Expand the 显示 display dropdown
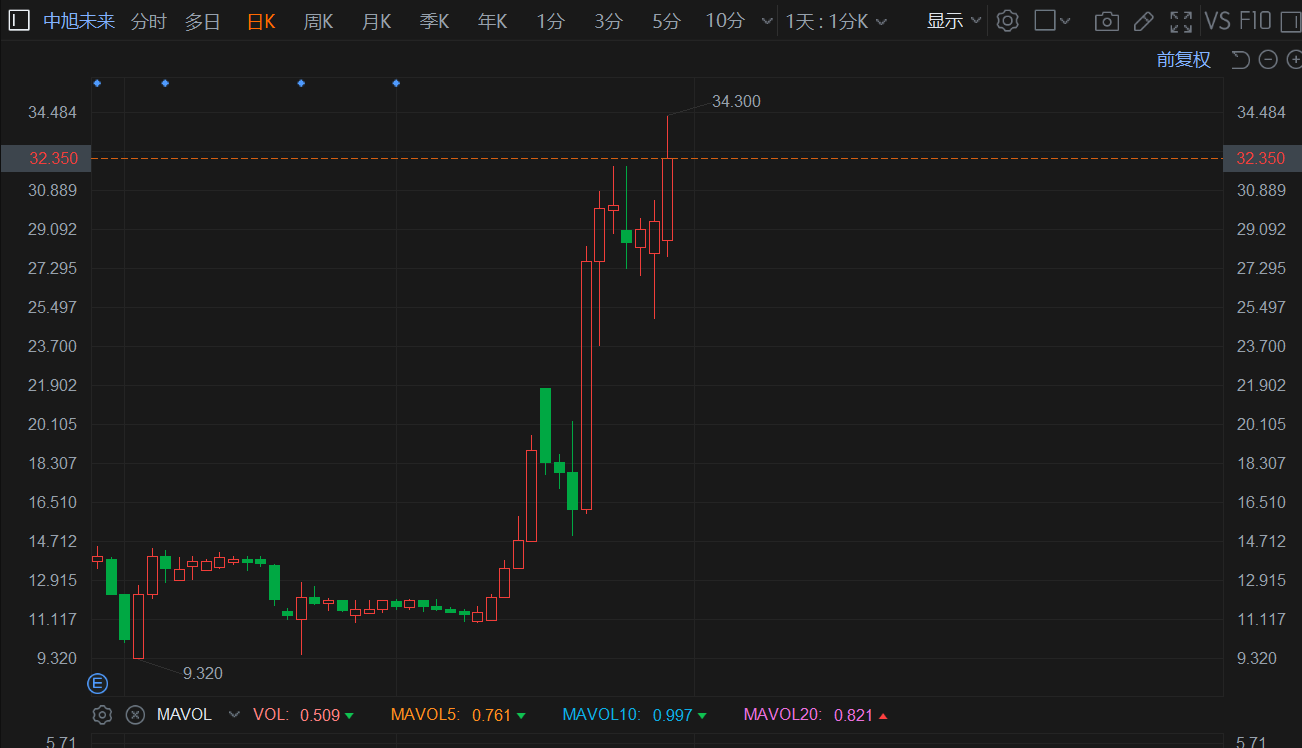Viewport: 1302px width, 748px height. (x=953, y=21)
